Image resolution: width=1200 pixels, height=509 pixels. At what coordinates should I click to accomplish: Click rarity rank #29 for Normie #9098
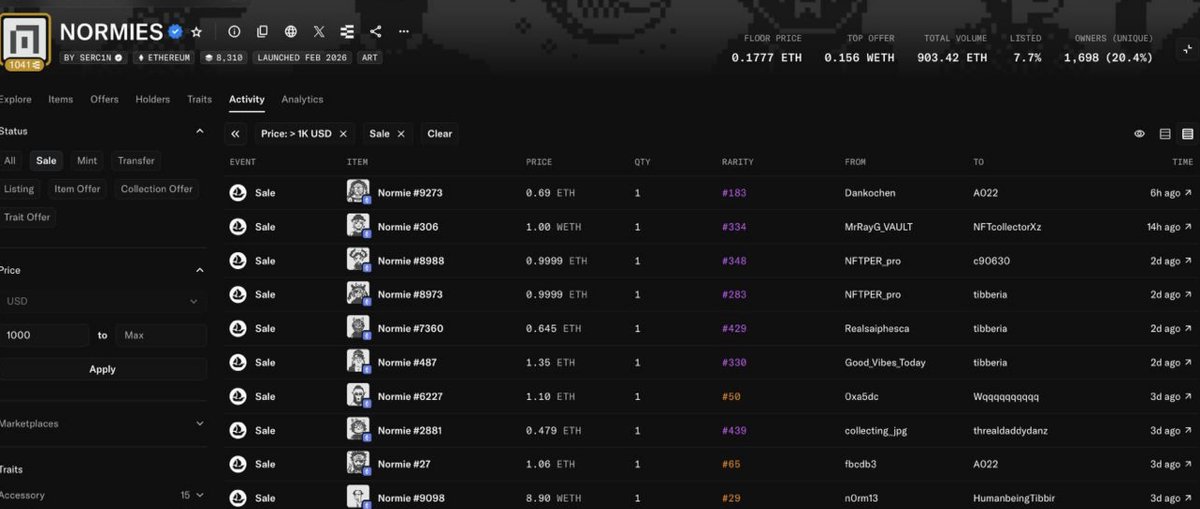pyautogui.click(x=731, y=498)
